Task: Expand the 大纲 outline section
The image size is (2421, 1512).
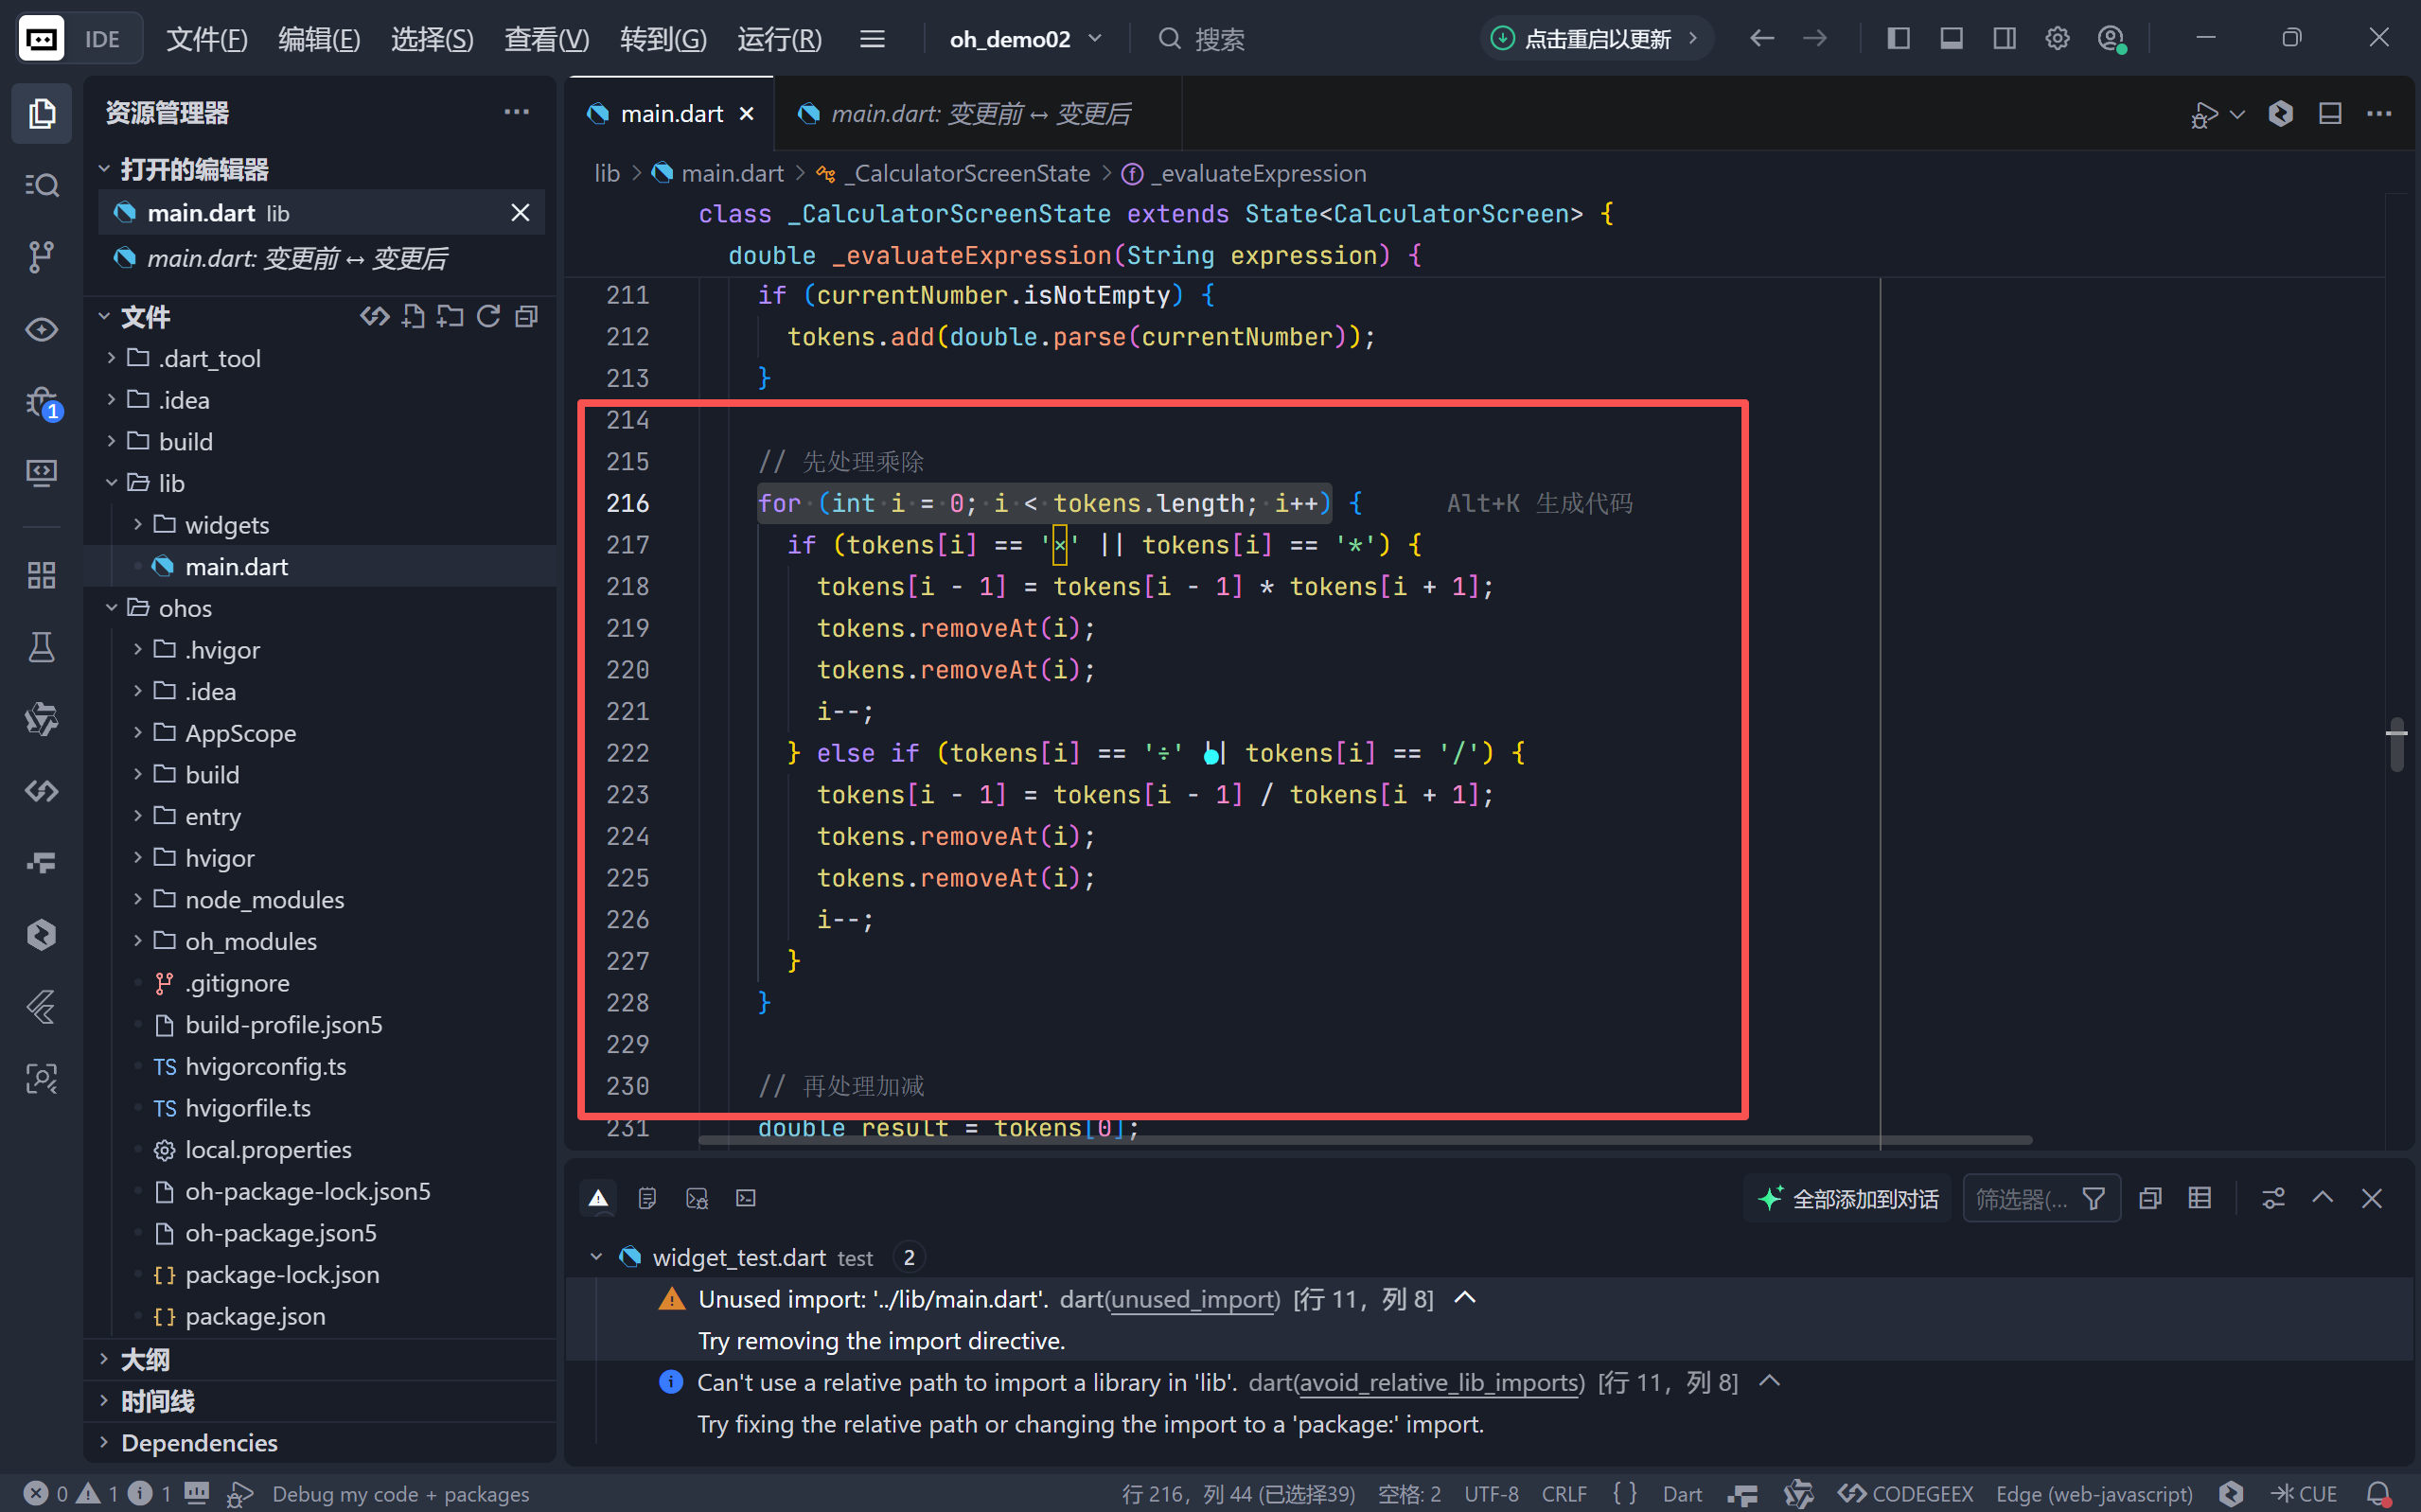Action: click(145, 1359)
